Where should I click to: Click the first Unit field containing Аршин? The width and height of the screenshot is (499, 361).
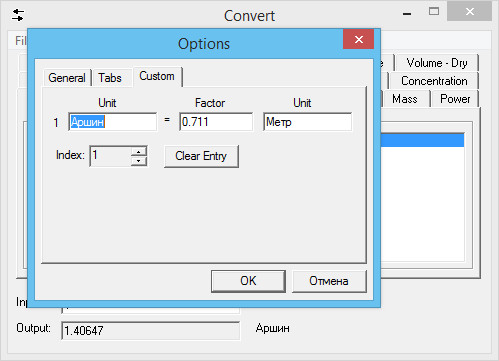coord(112,122)
